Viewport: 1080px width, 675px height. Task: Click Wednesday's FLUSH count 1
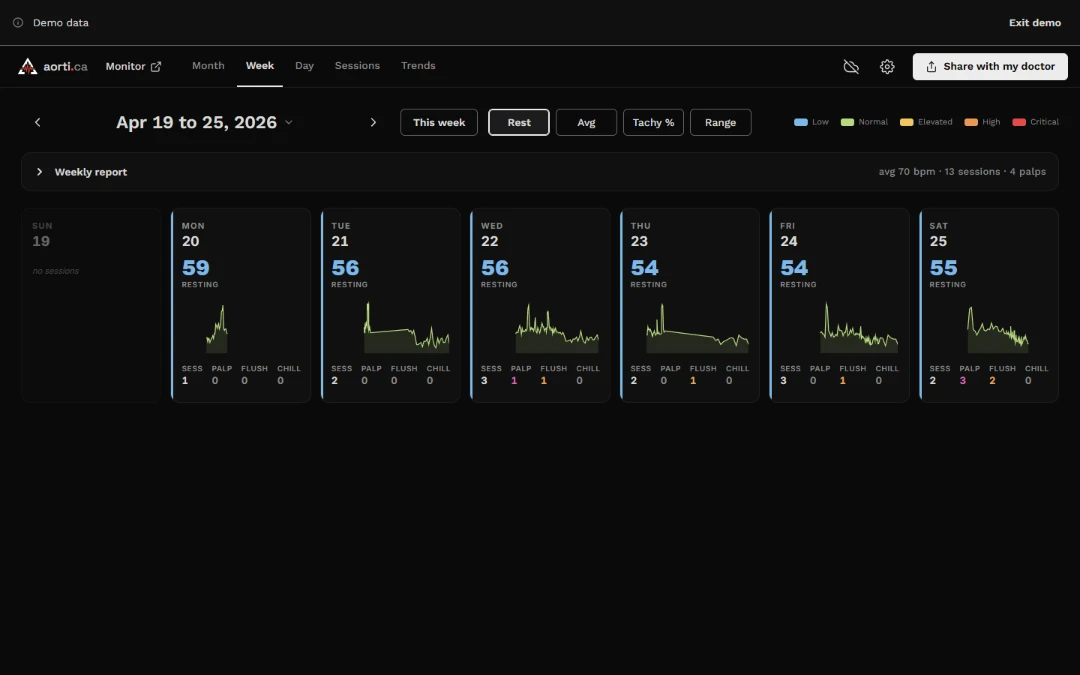(543, 380)
